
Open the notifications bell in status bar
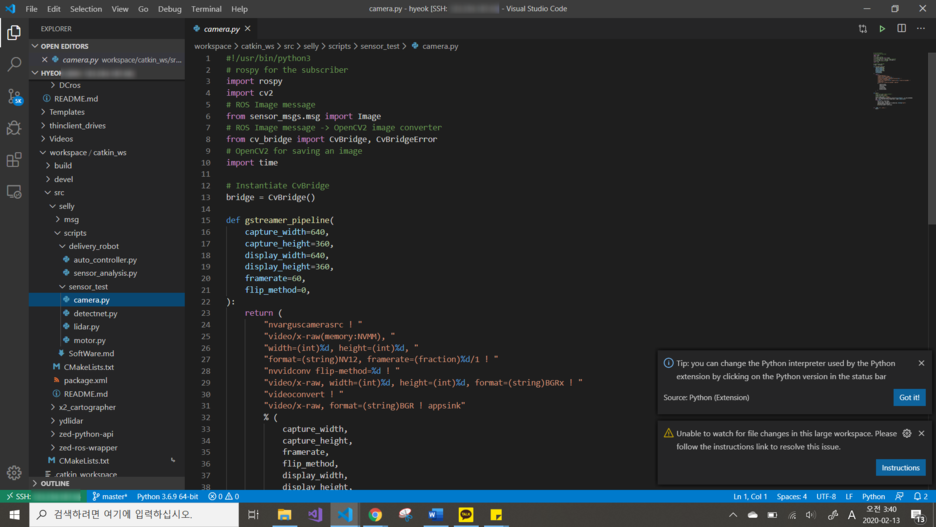[x=920, y=497]
